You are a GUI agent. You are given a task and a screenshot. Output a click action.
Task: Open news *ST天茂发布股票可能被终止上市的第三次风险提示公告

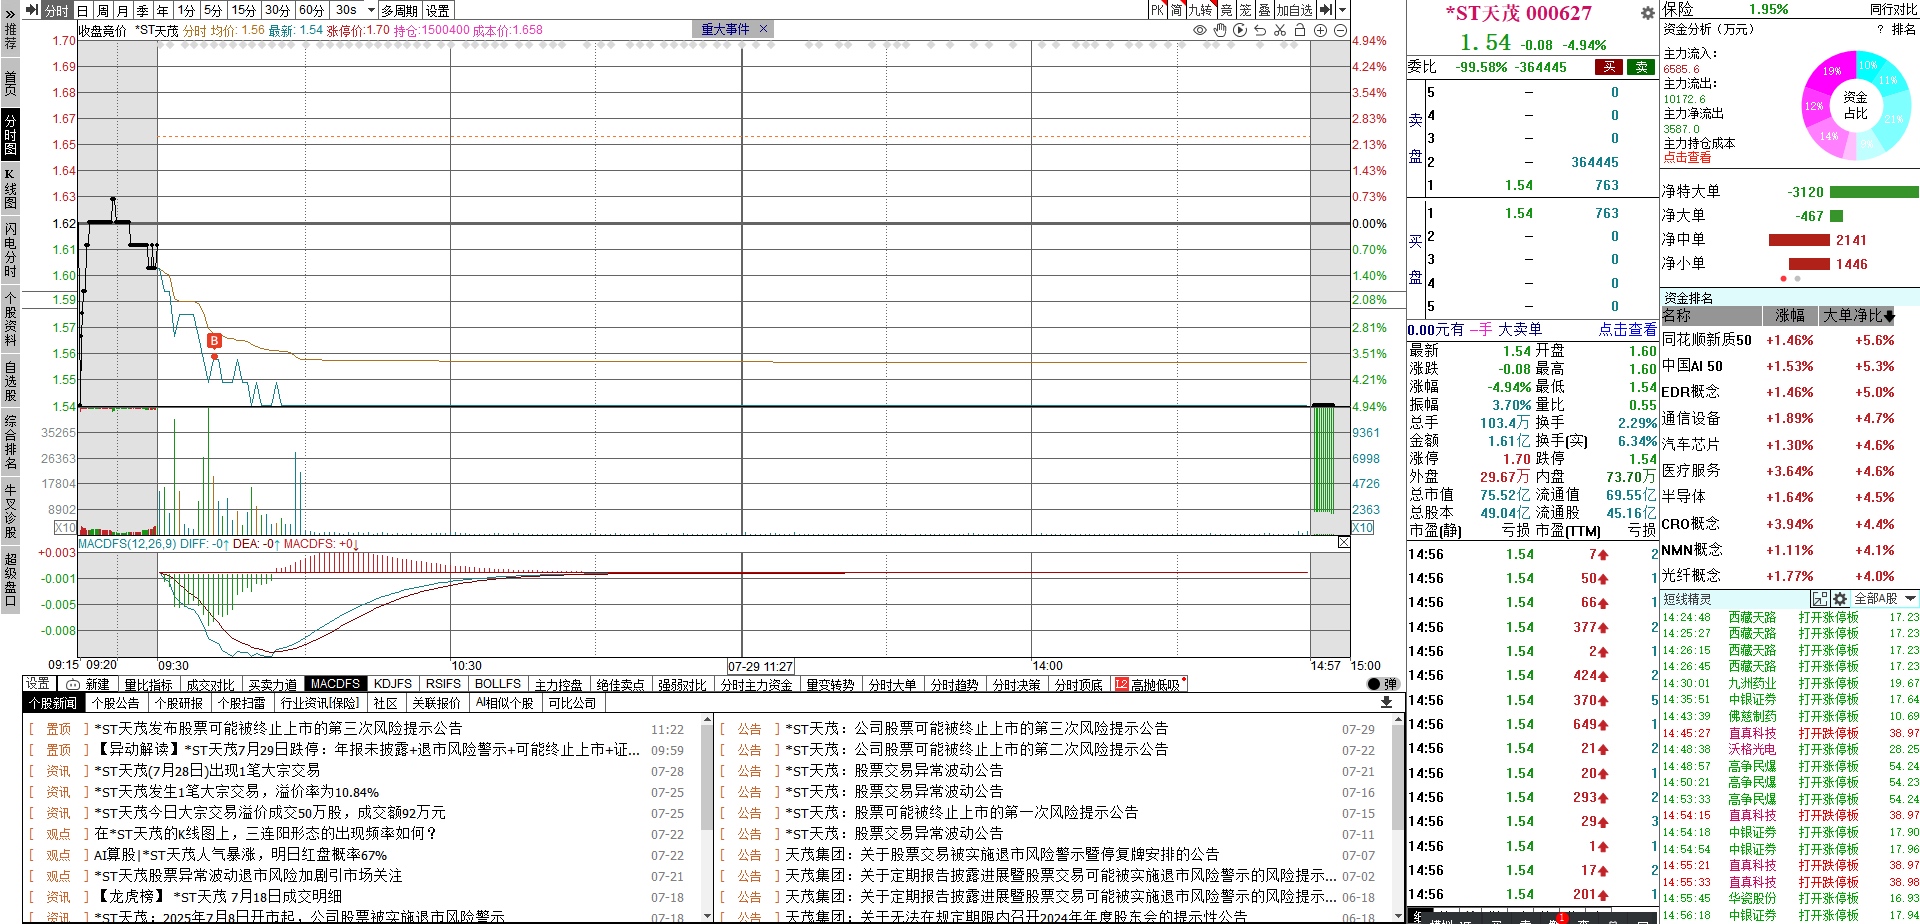coord(278,729)
